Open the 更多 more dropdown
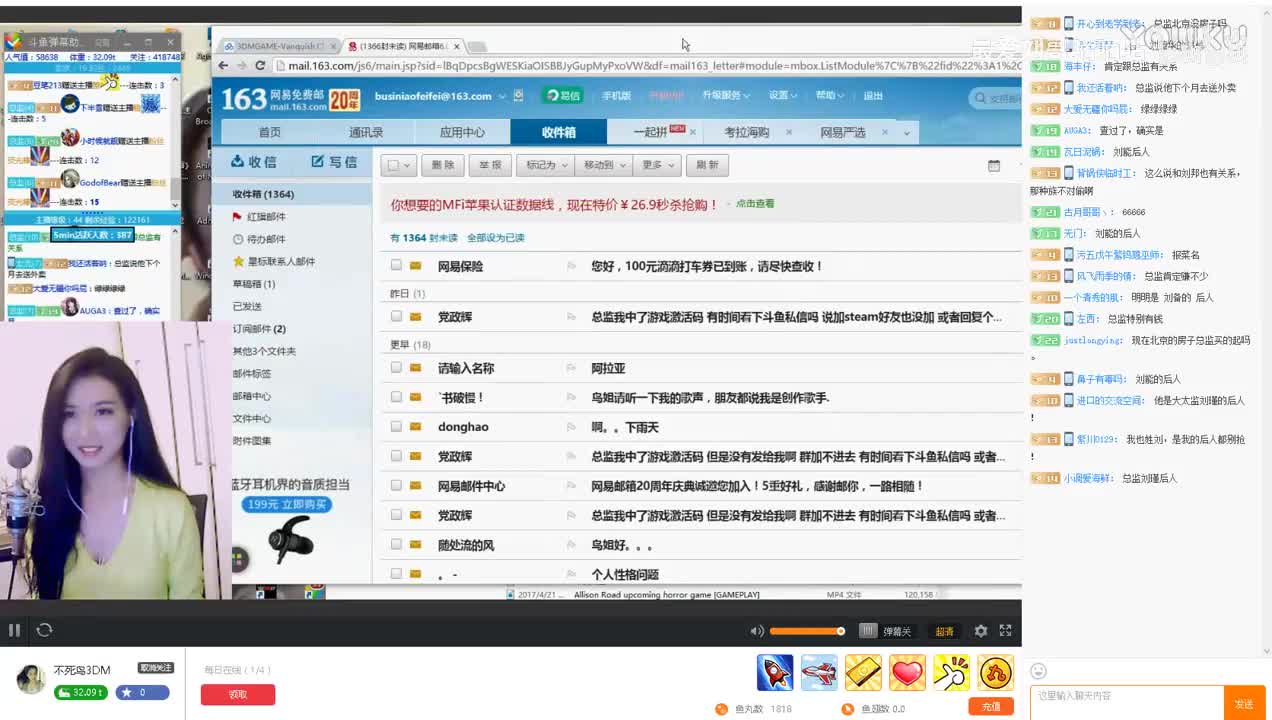This screenshot has height=720, width=1272. (x=658, y=165)
